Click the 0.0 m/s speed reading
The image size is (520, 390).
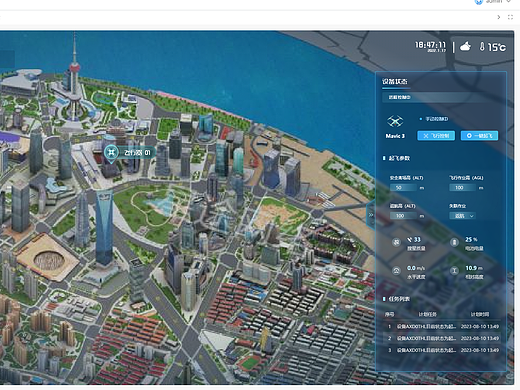pyautogui.click(x=416, y=268)
